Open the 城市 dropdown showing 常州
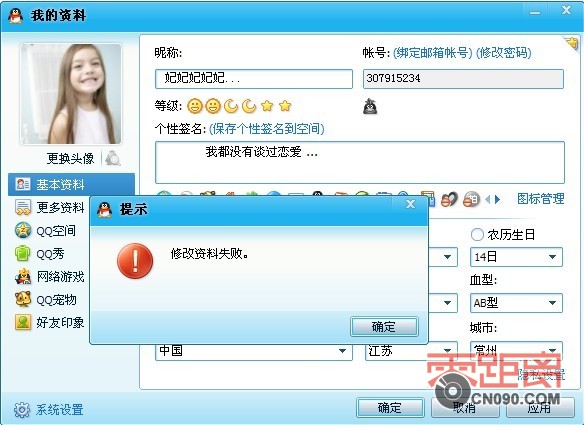 (516, 351)
